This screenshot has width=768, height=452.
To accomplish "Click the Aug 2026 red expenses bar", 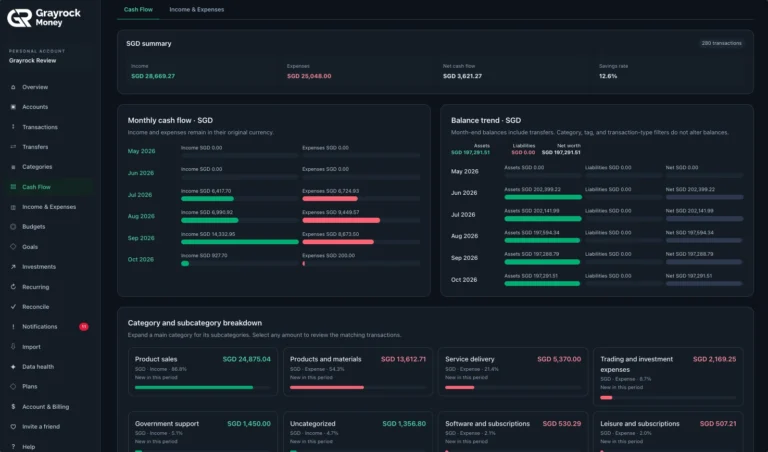I will [341, 220].
